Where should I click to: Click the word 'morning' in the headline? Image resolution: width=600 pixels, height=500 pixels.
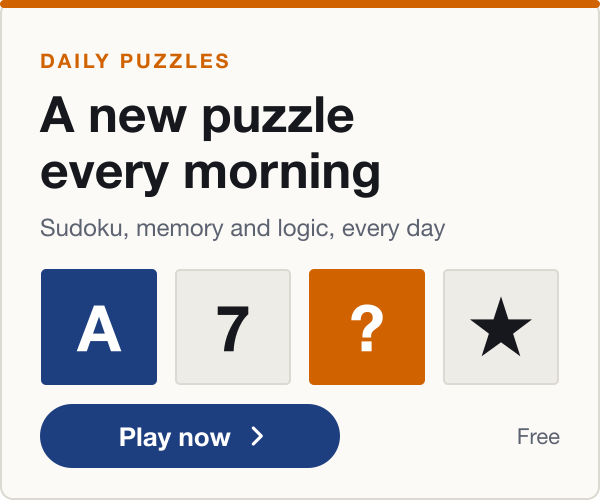(282, 173)
